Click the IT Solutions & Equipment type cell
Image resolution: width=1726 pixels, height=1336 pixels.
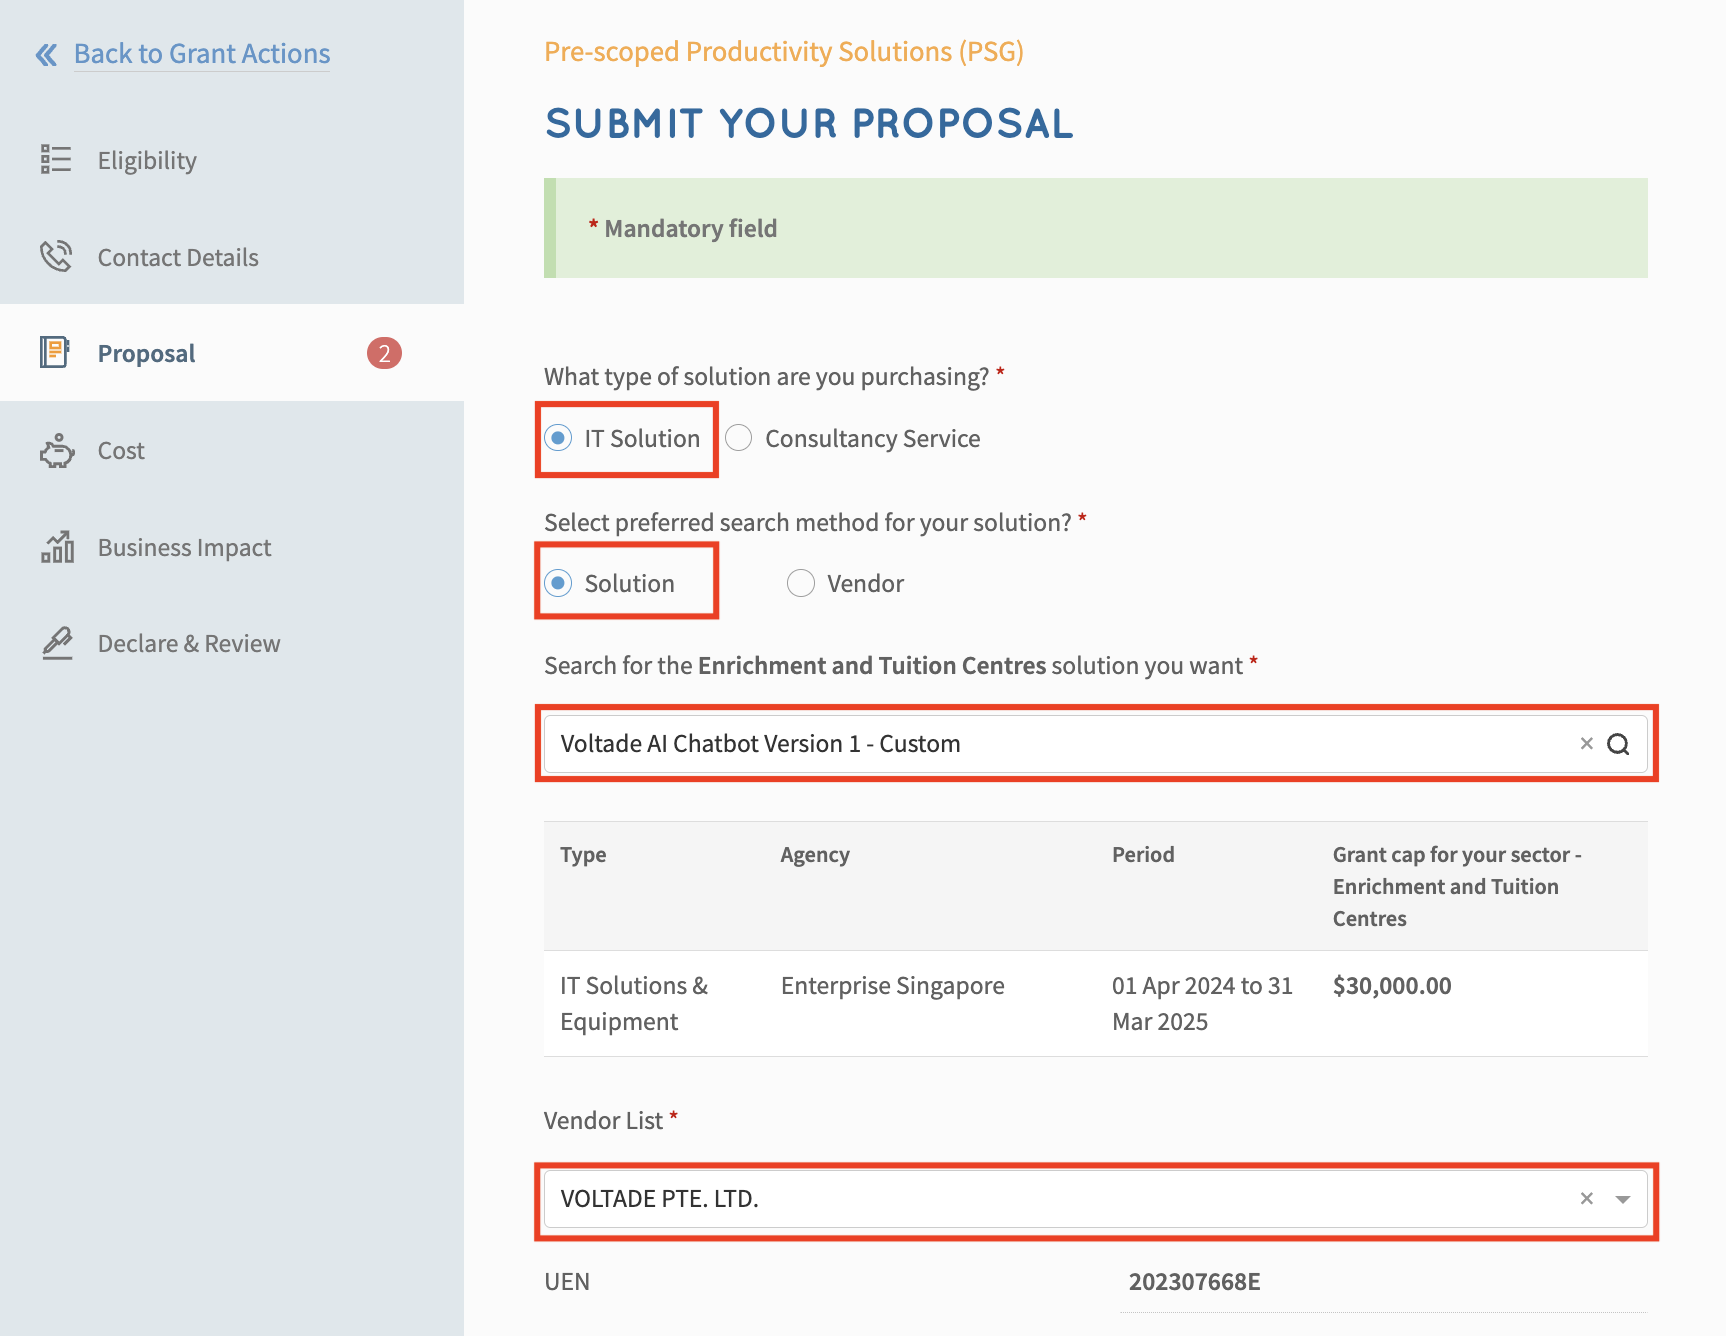point(634,1004)
